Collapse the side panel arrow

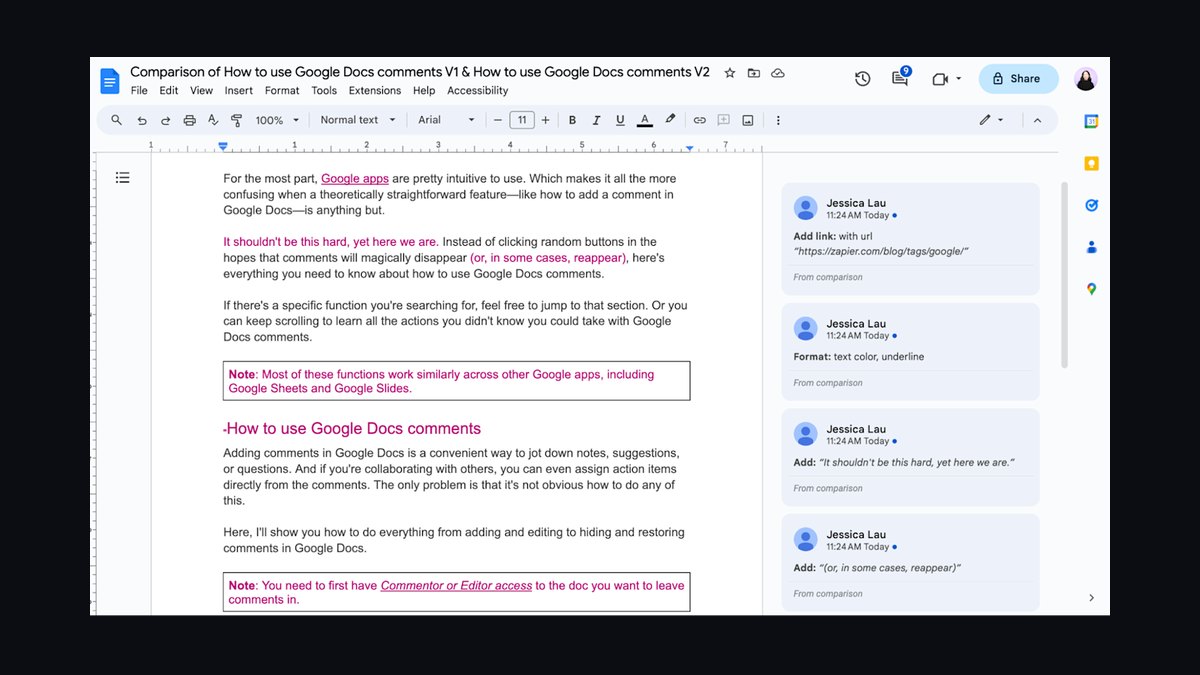click(1091, 597)
